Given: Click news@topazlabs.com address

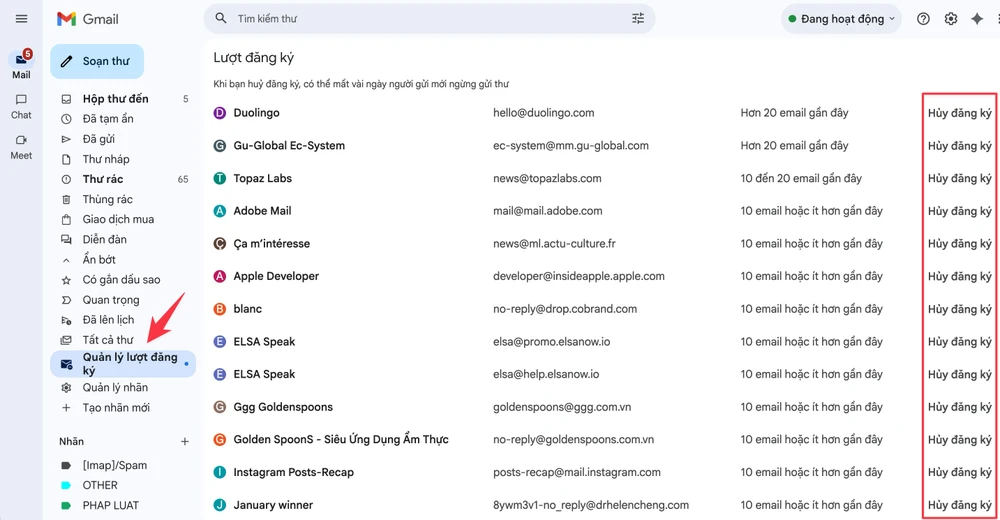Looking at the screenshot, I should click(547, 178).
